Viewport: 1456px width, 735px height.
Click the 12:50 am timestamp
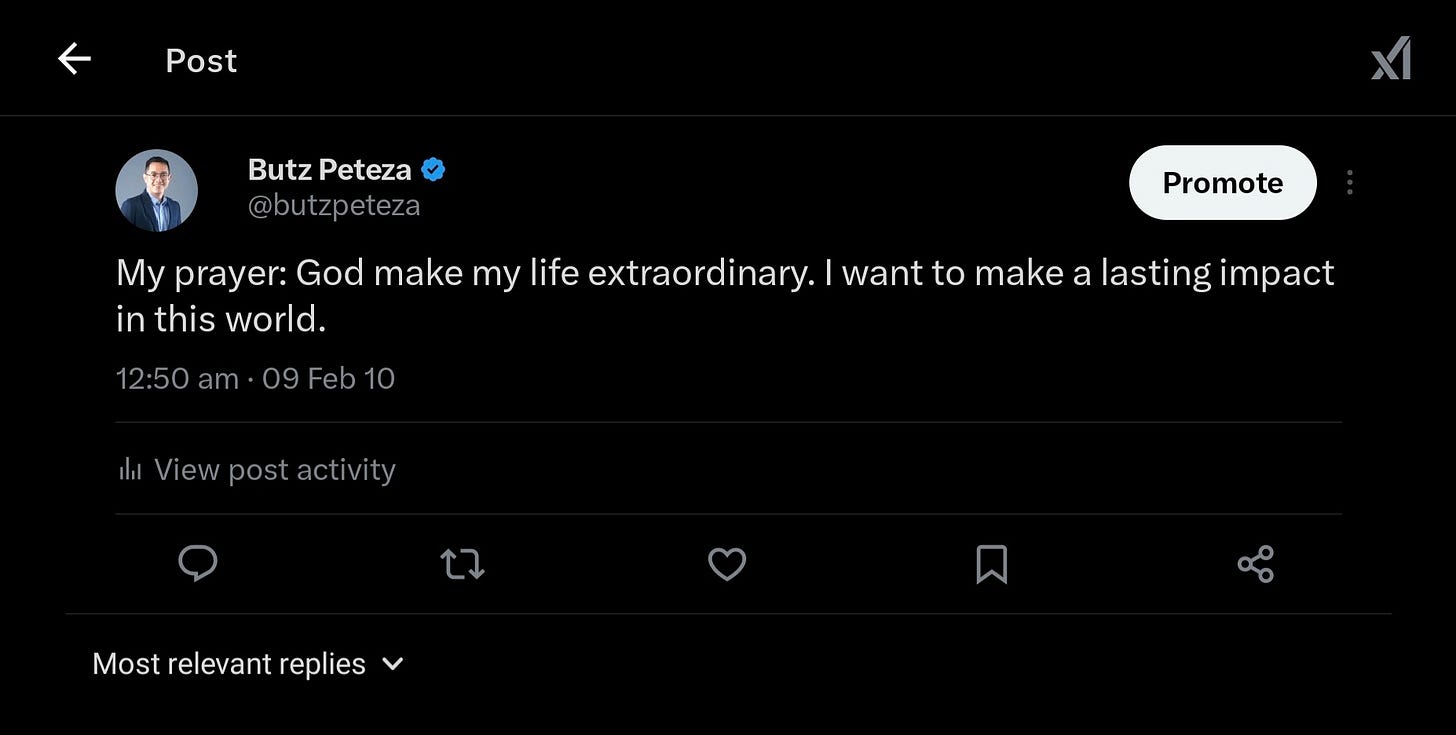(x=177, y=379)
